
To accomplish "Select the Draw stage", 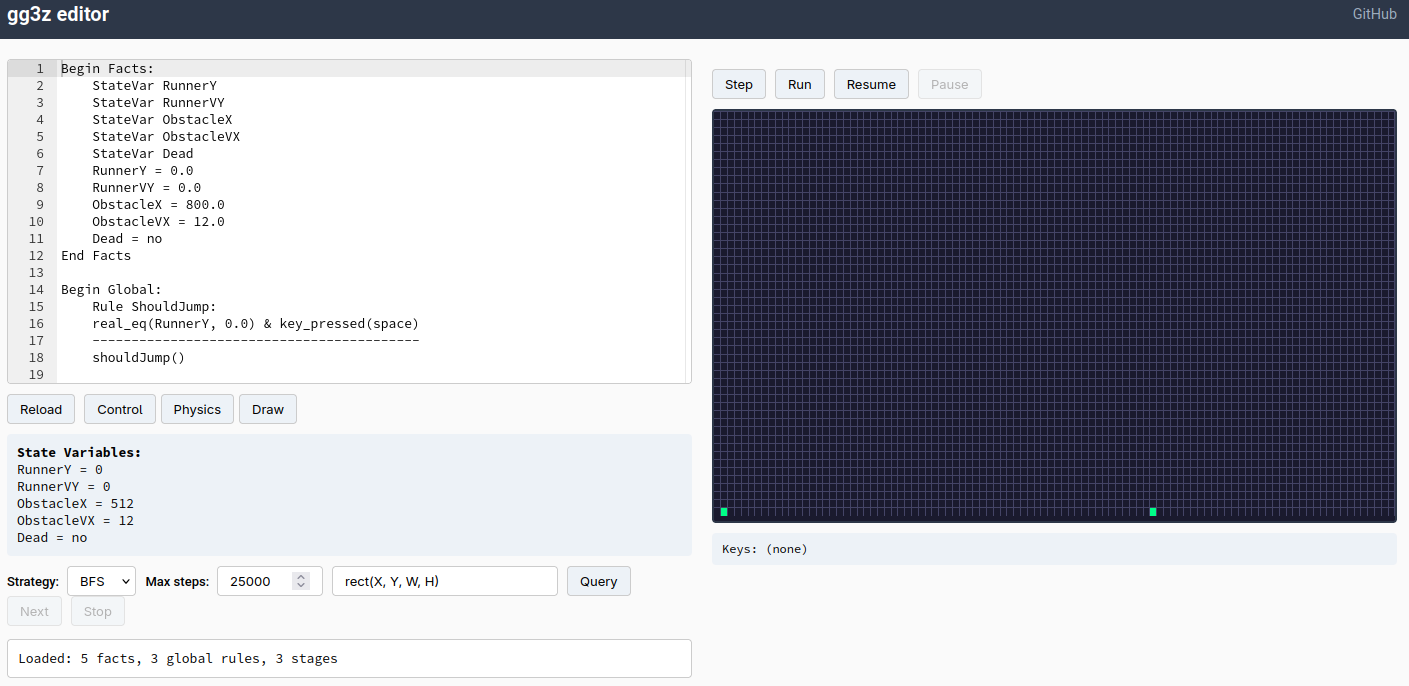I will point(268,409).
